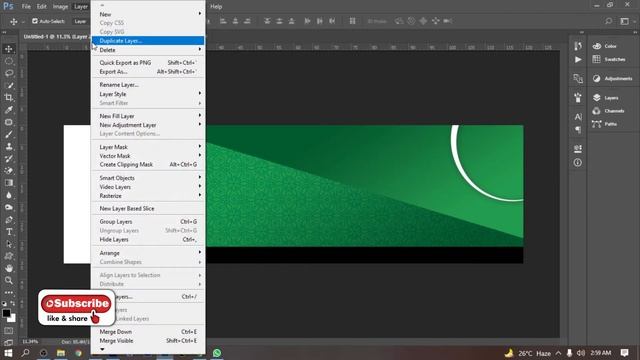Screen dimensions: 640x360
Task: Expand the New submenu
Action: click(x=148, y=14)
